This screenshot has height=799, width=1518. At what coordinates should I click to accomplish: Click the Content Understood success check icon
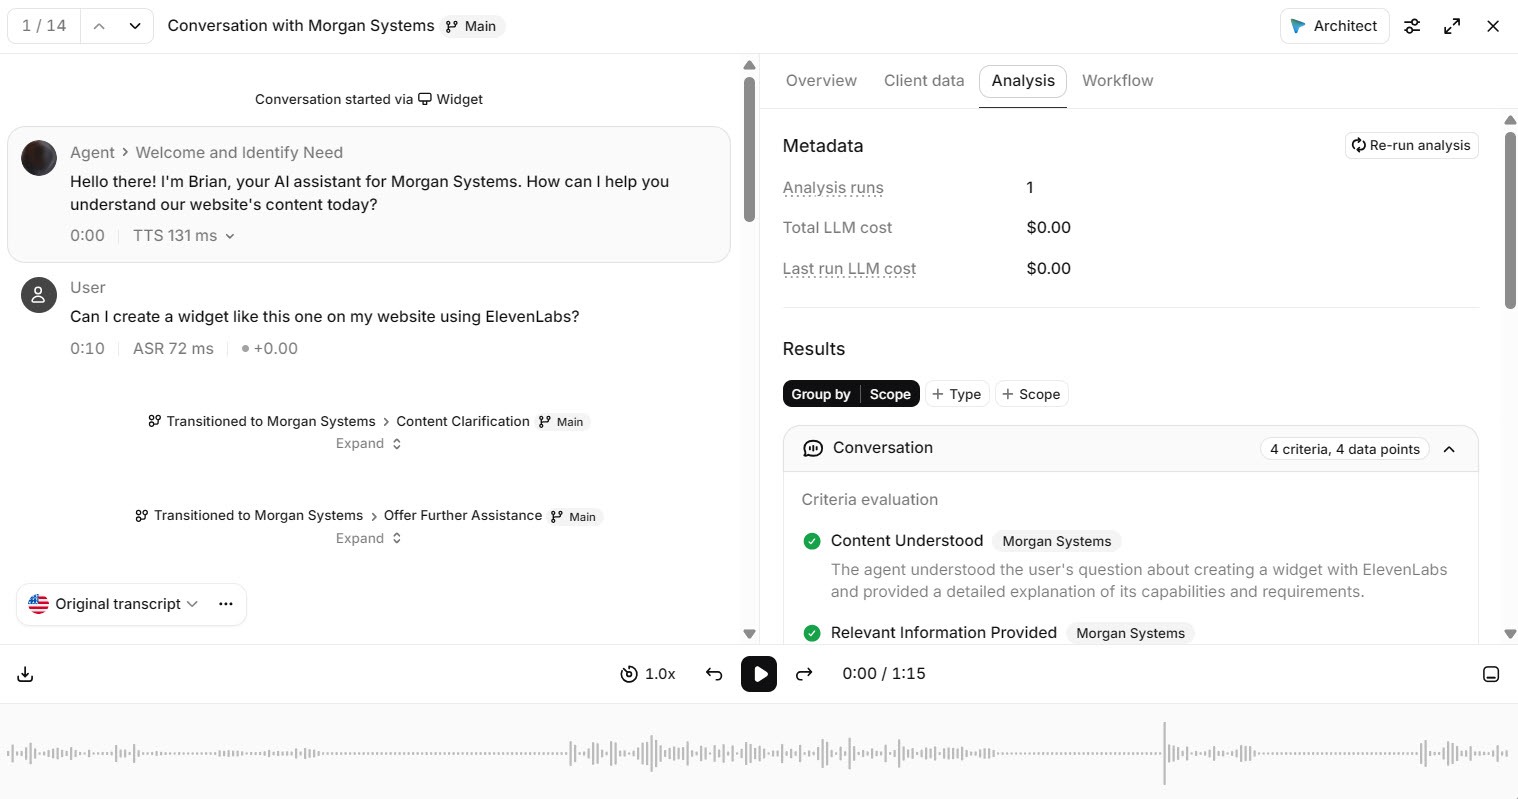tap(812, 541)
